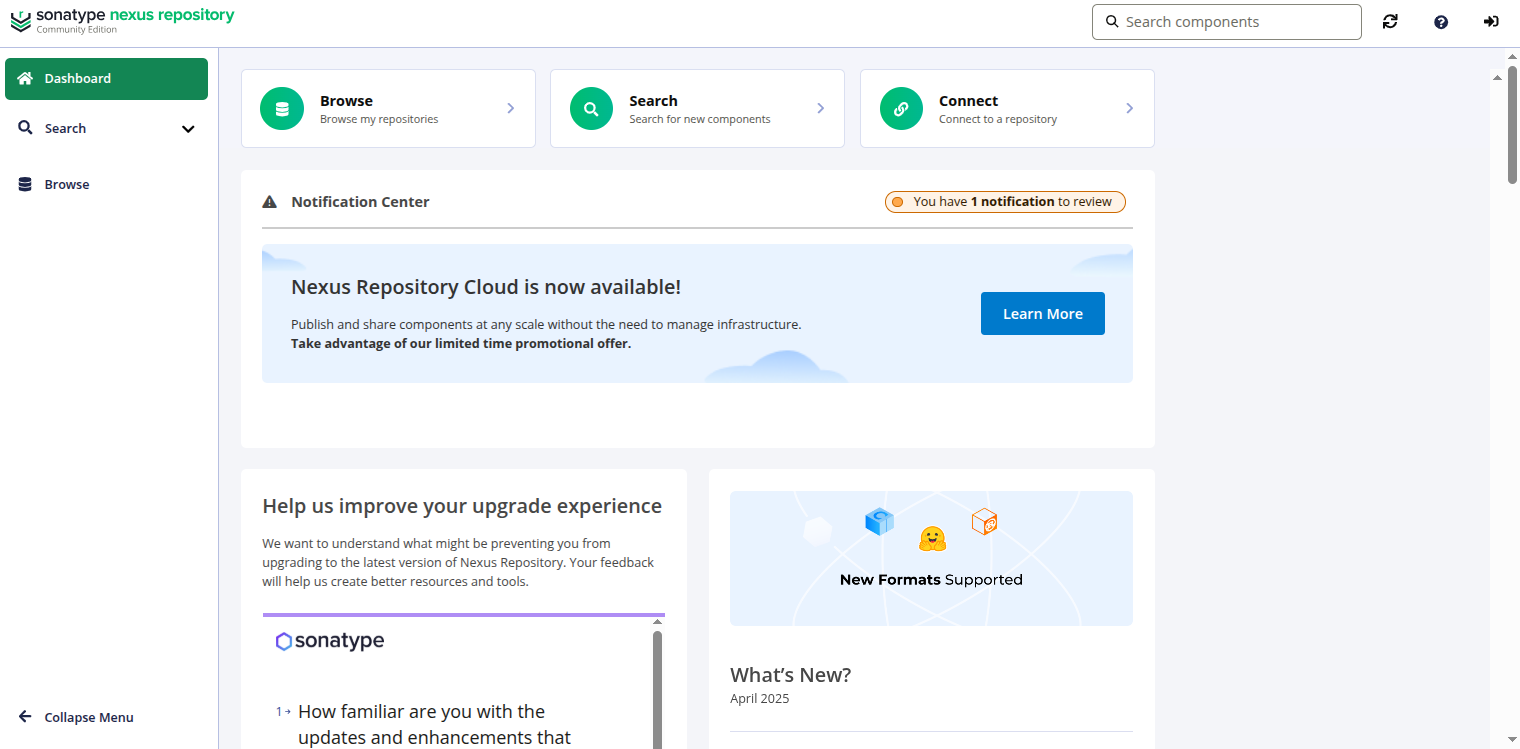Open Browse in the left sidebar
Image resolution: width=1520 pixels, height=749 pixels.
point(66,185)
